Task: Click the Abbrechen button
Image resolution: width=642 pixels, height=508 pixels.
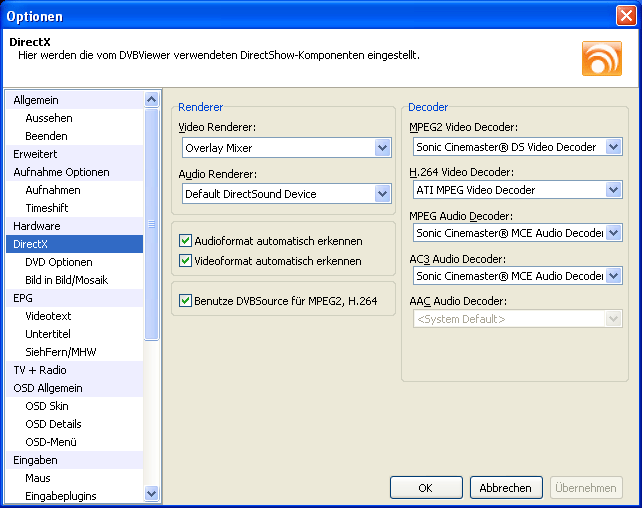Action: pos(506,488)
